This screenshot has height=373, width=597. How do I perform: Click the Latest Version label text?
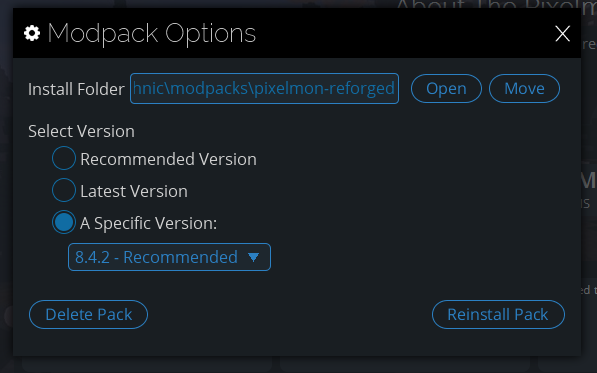pos(134,191)
